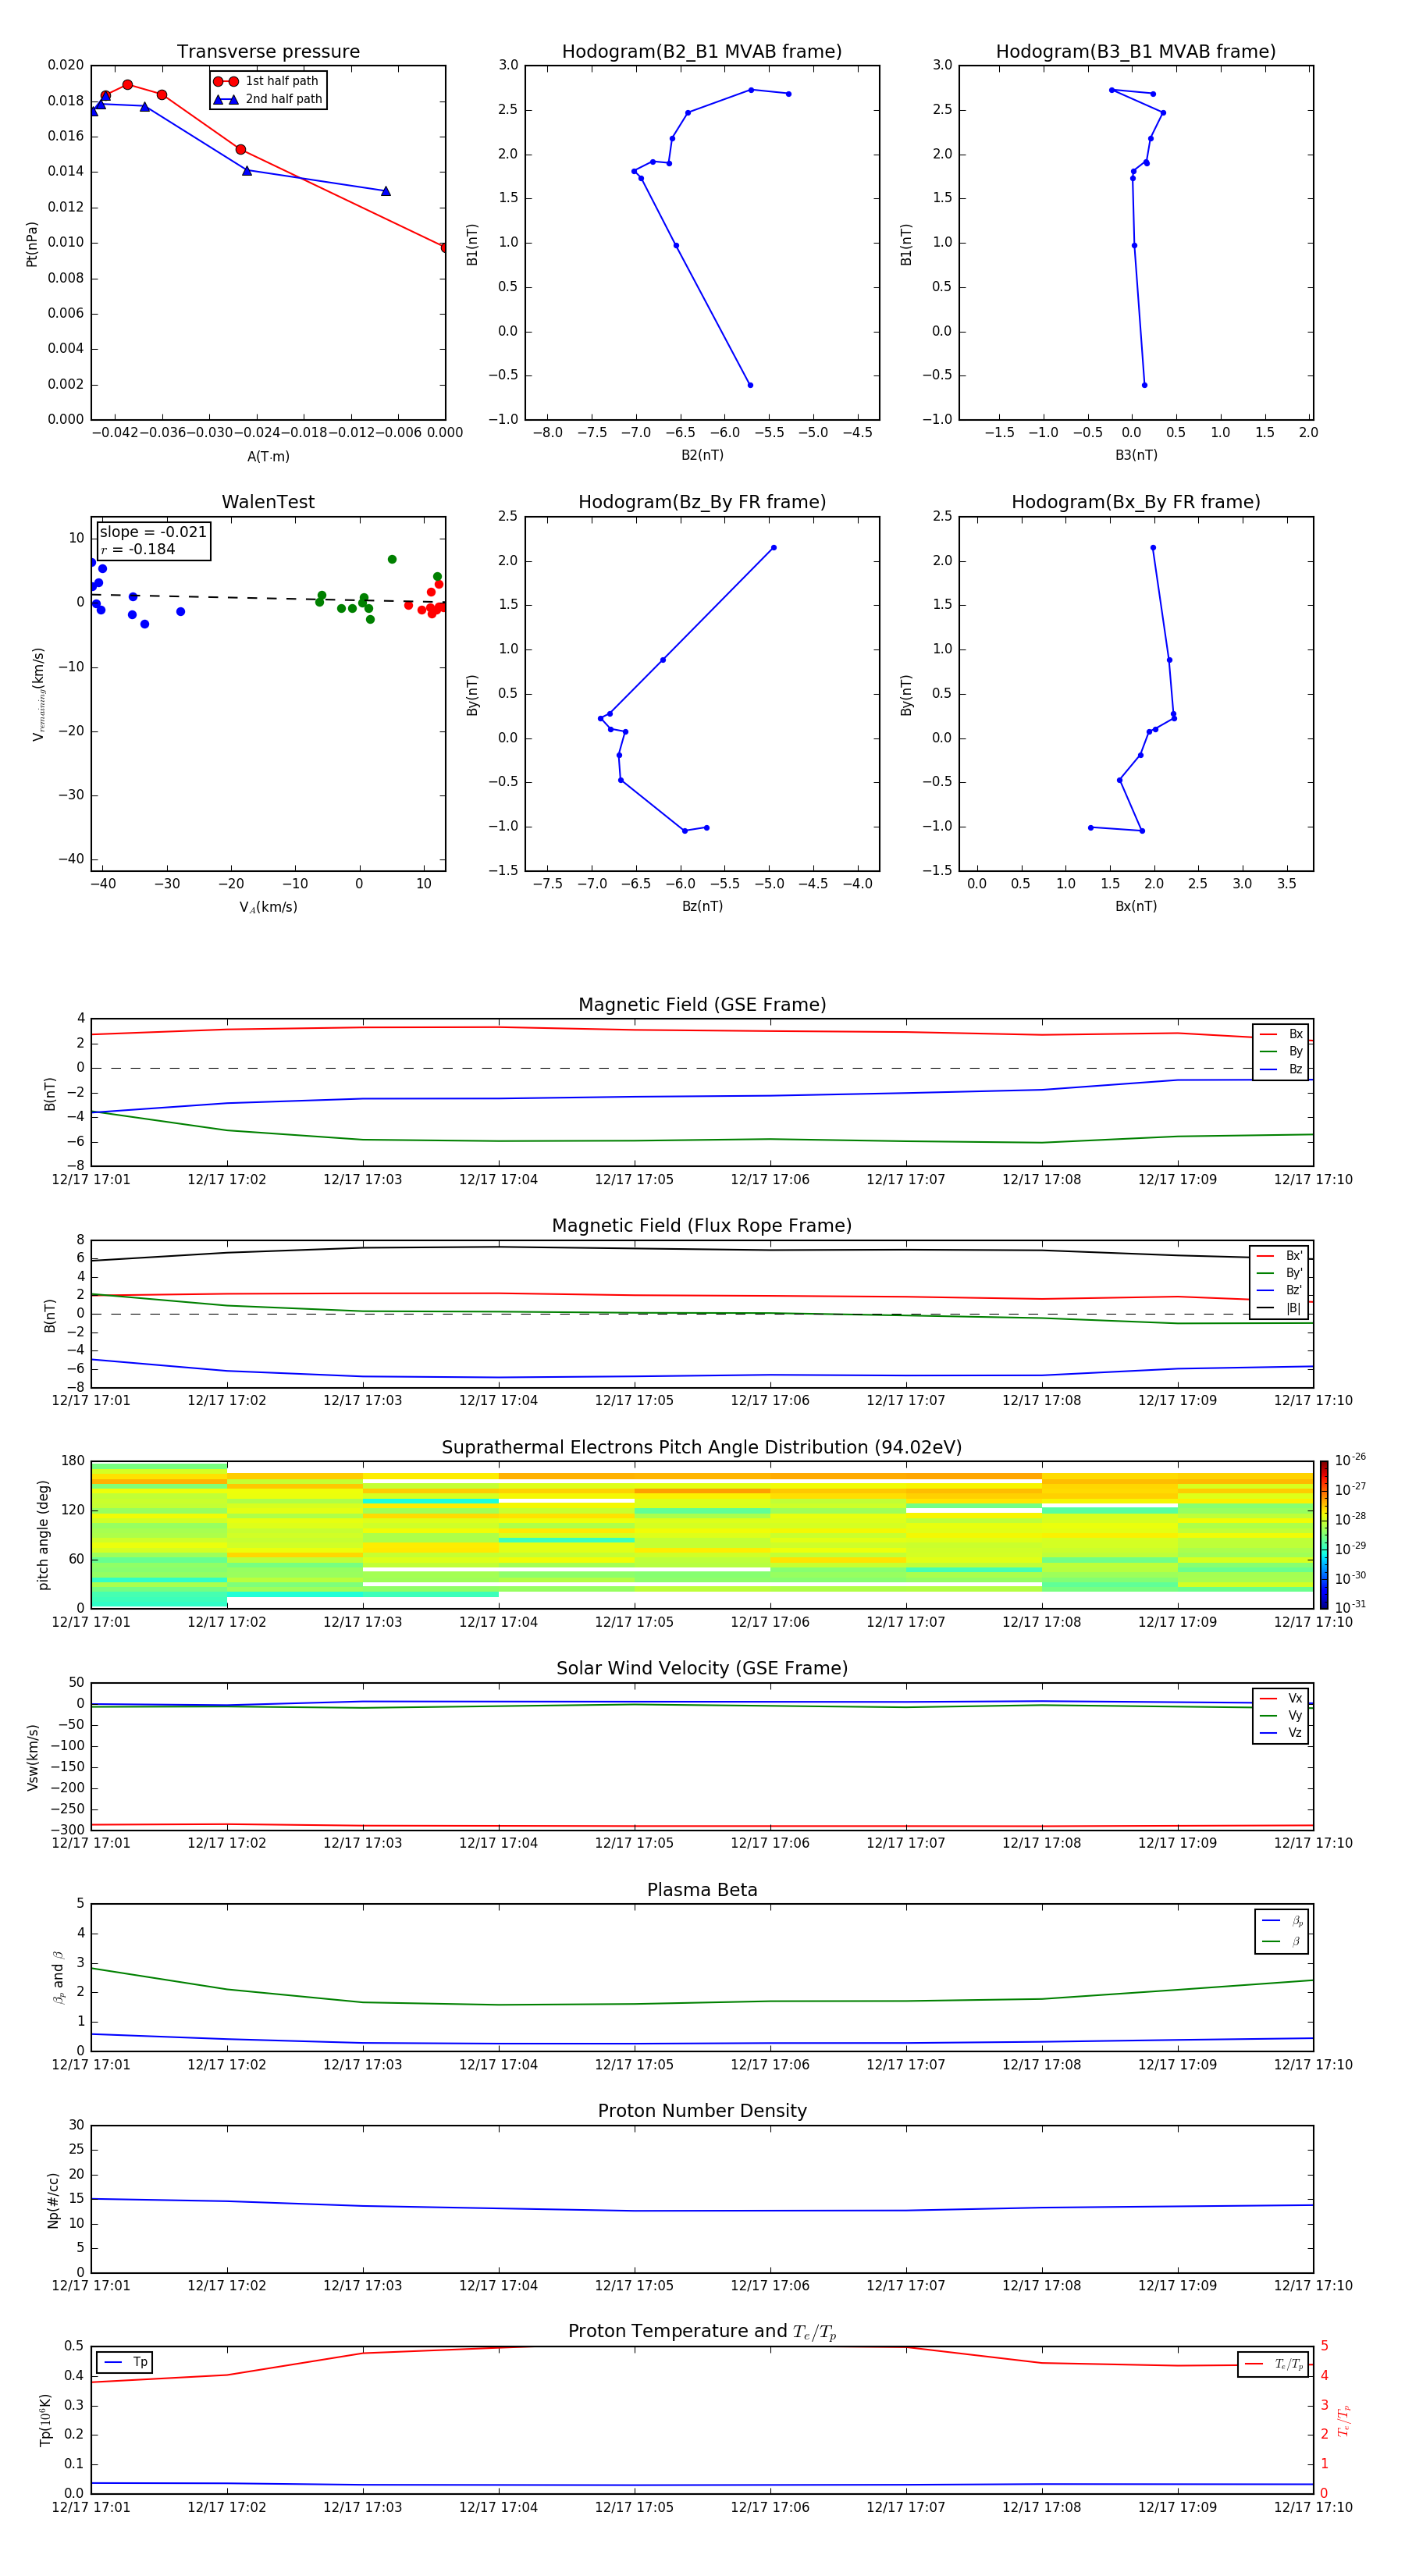Click the Np(#/cc) y-axis label
The width and height of the screenshot is (1405, 2576).
(53, 2199)
